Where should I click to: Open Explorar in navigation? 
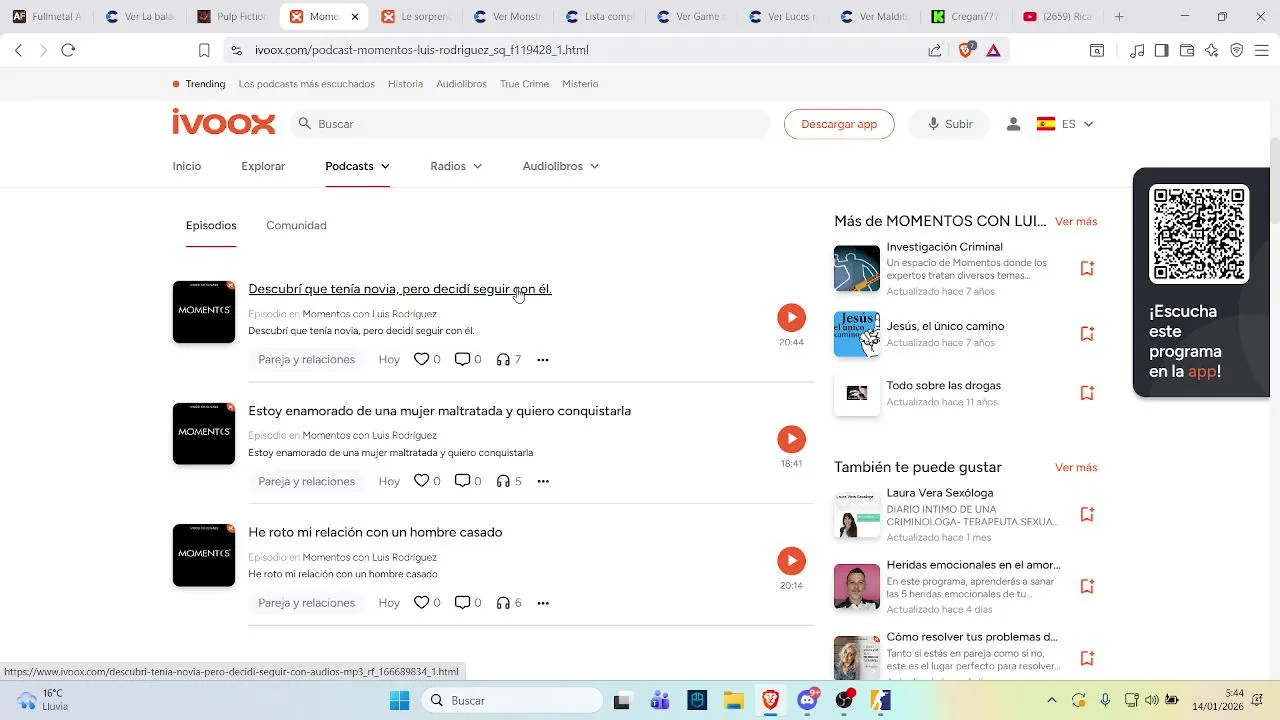(263, 166)
